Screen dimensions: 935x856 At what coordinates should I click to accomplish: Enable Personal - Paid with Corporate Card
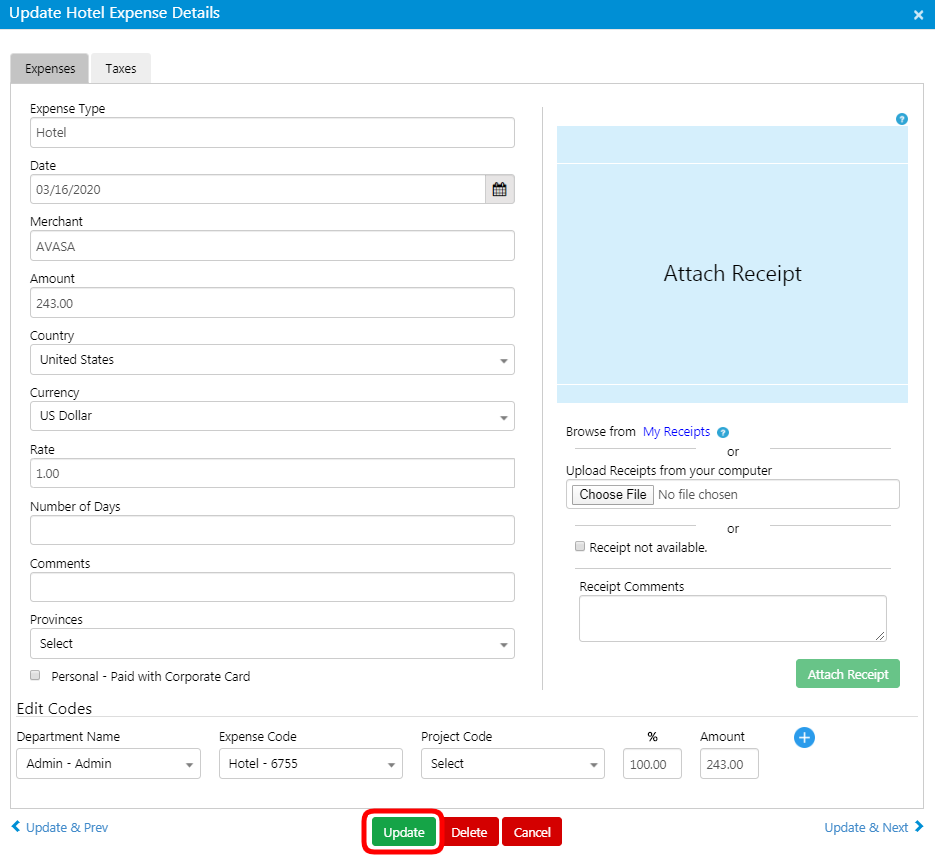pyautogui.click(x=36, y=675)
